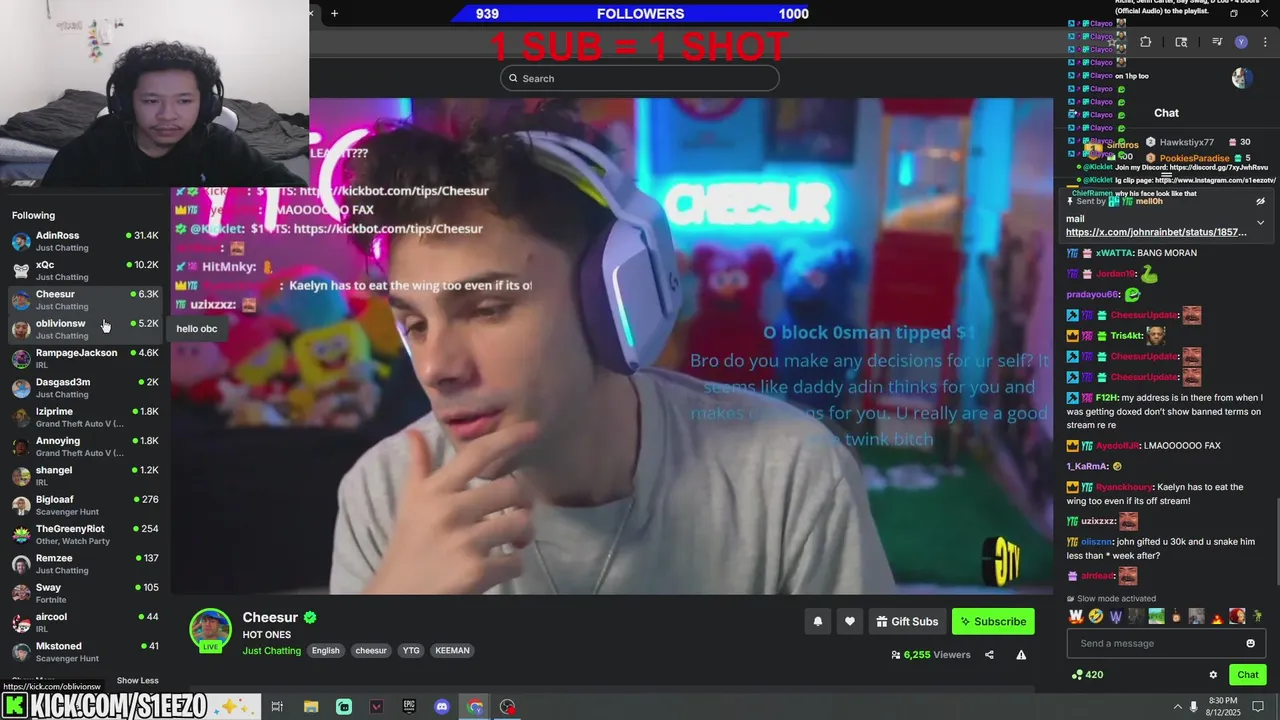Image resolution: width=1280 pixels, height=720 pixels.
Task: Click the Kick Search field
Action: (x=640, y=78)
